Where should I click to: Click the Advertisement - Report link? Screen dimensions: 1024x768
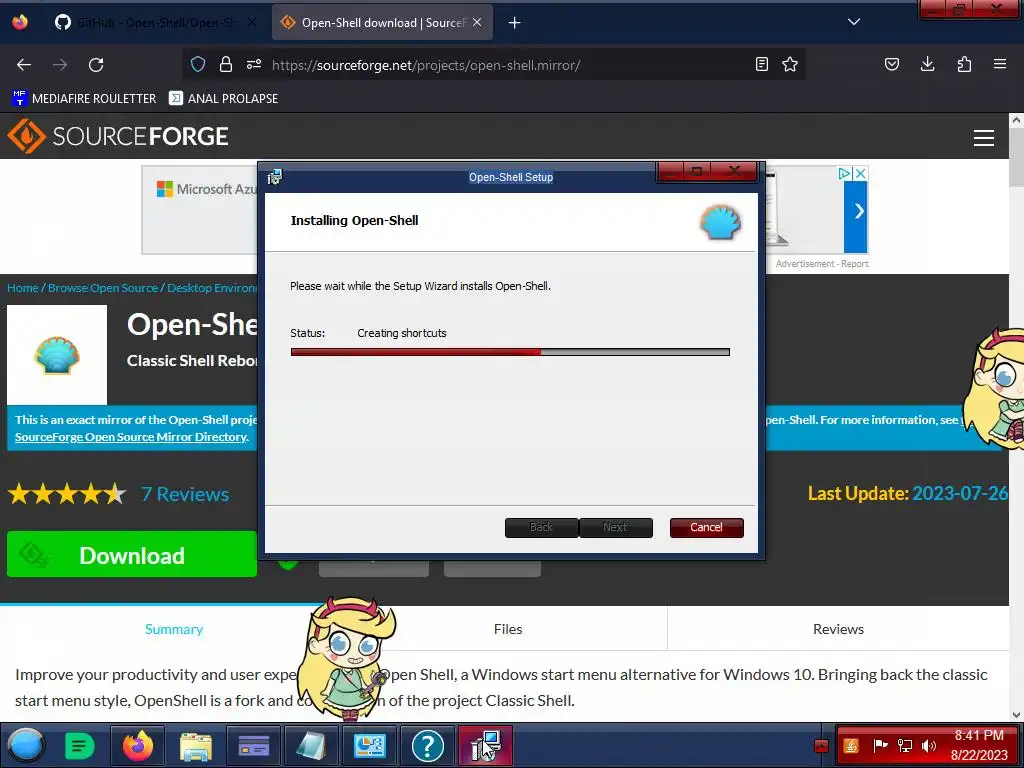[822, 264]
